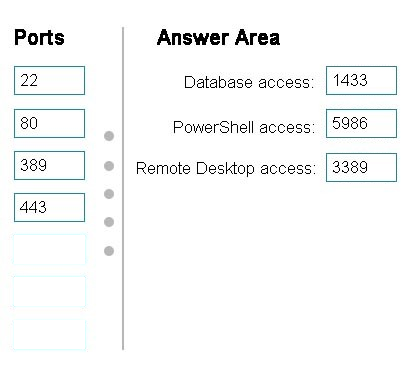Select the 5986 PowerShell access answer box
The image size is (412, 366).
[361, 123]
